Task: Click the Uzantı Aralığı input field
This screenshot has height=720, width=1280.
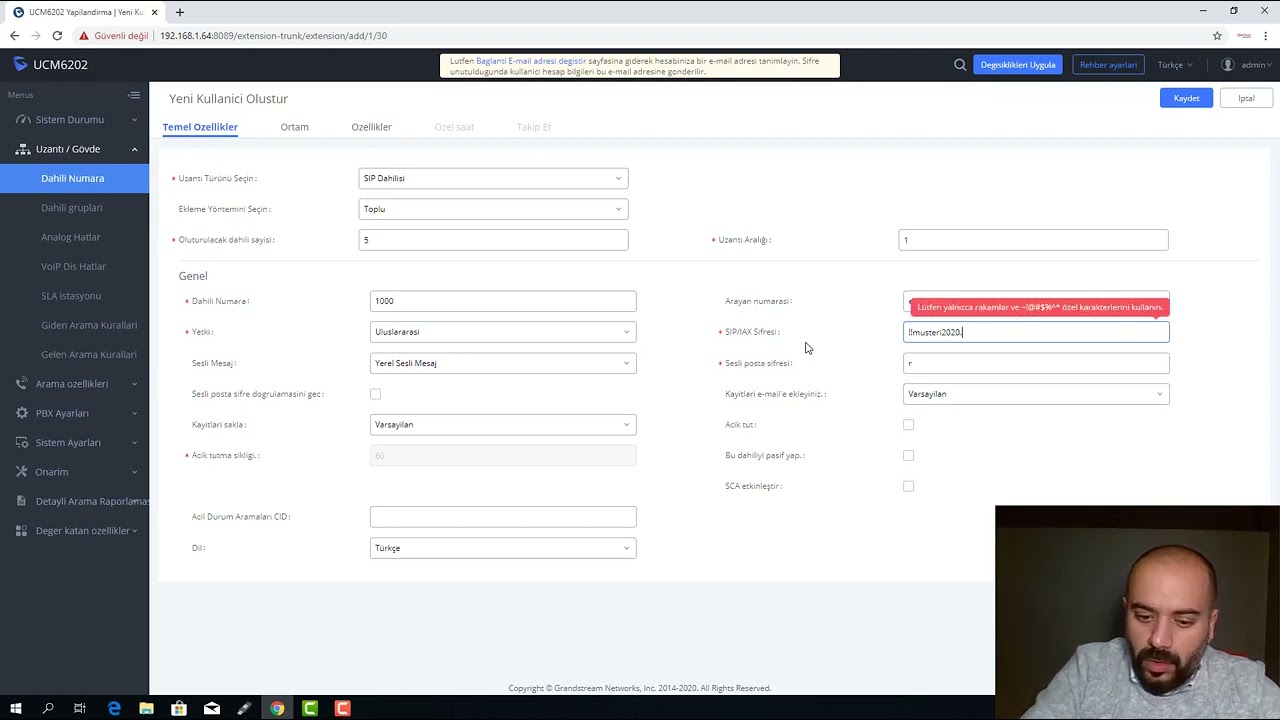Action: (x=1033, y=240)
